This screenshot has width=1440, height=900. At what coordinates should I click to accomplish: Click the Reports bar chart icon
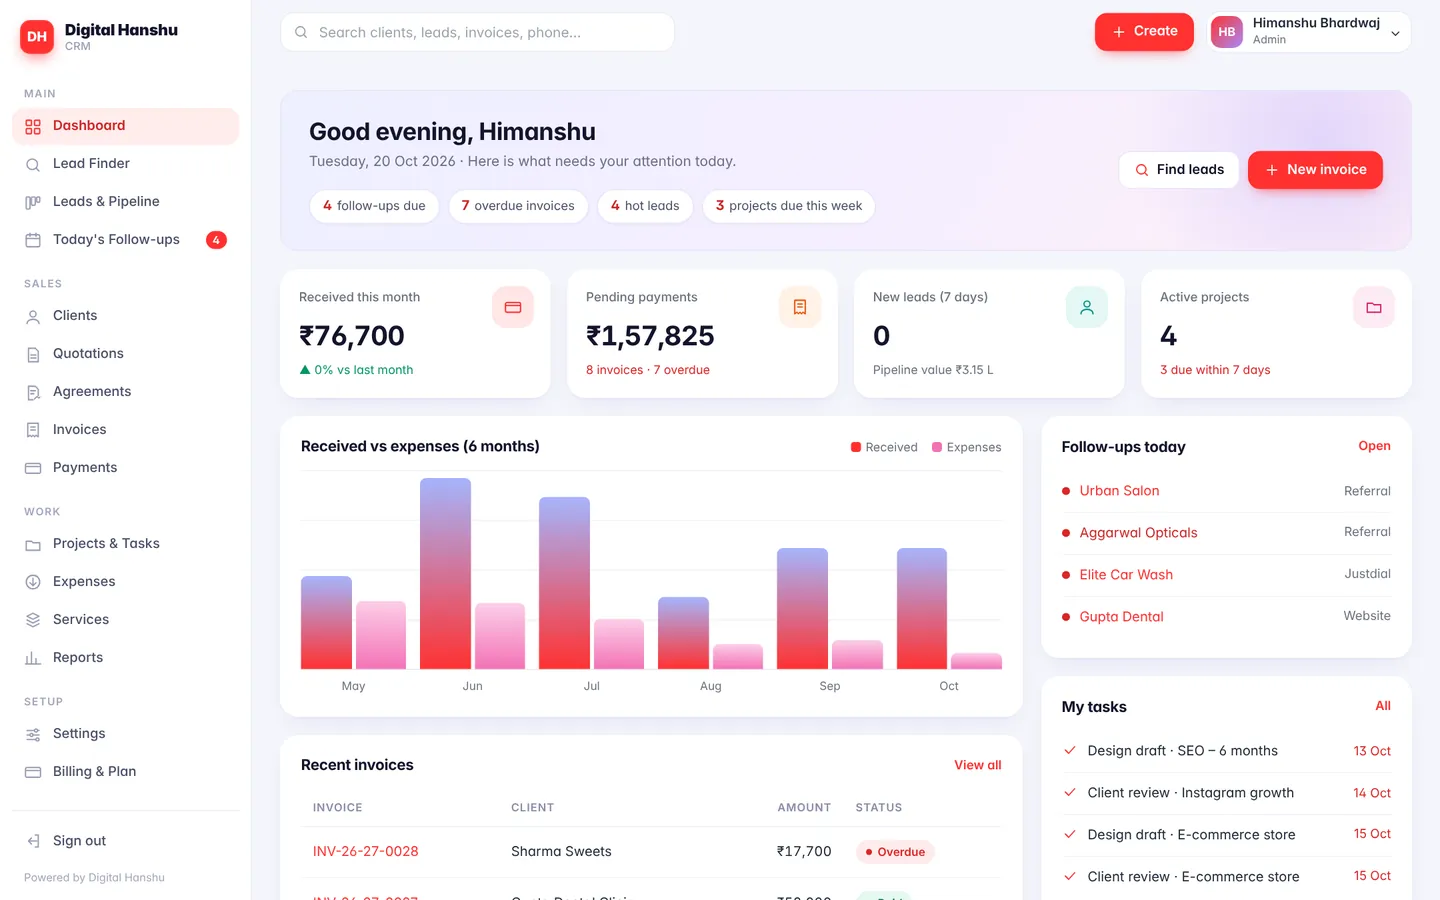tap(33, 658)
